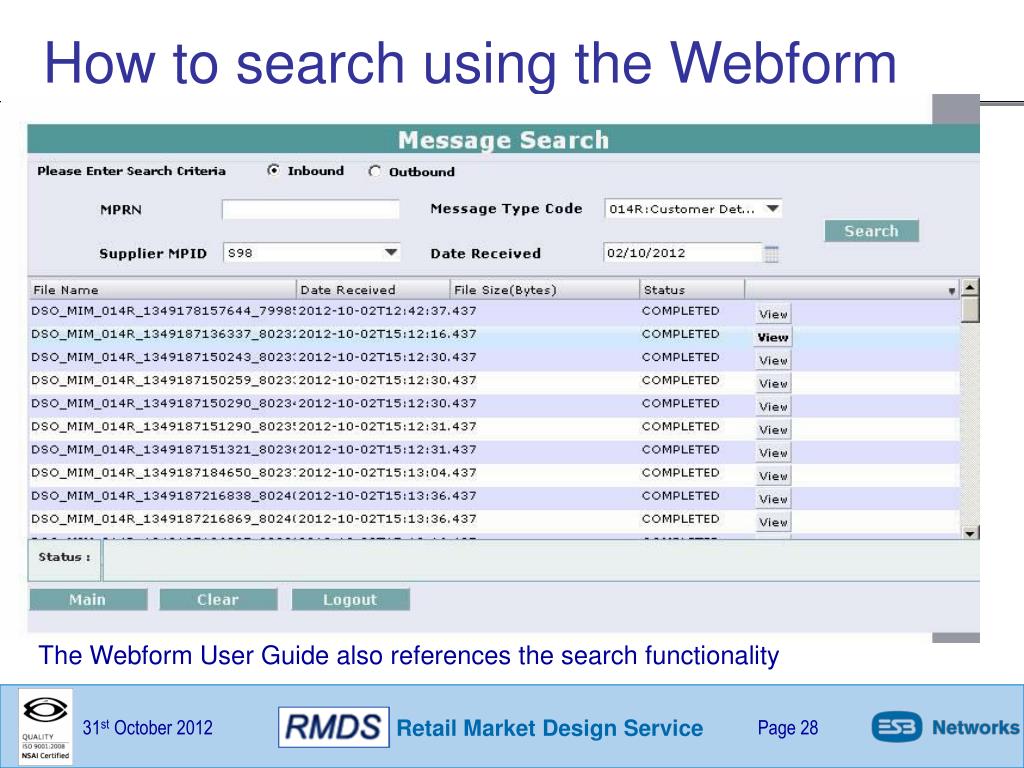Click the results list scroll-up arrow
The height and width of the screenshot is (768, 1024).
(x=970, y=287)
